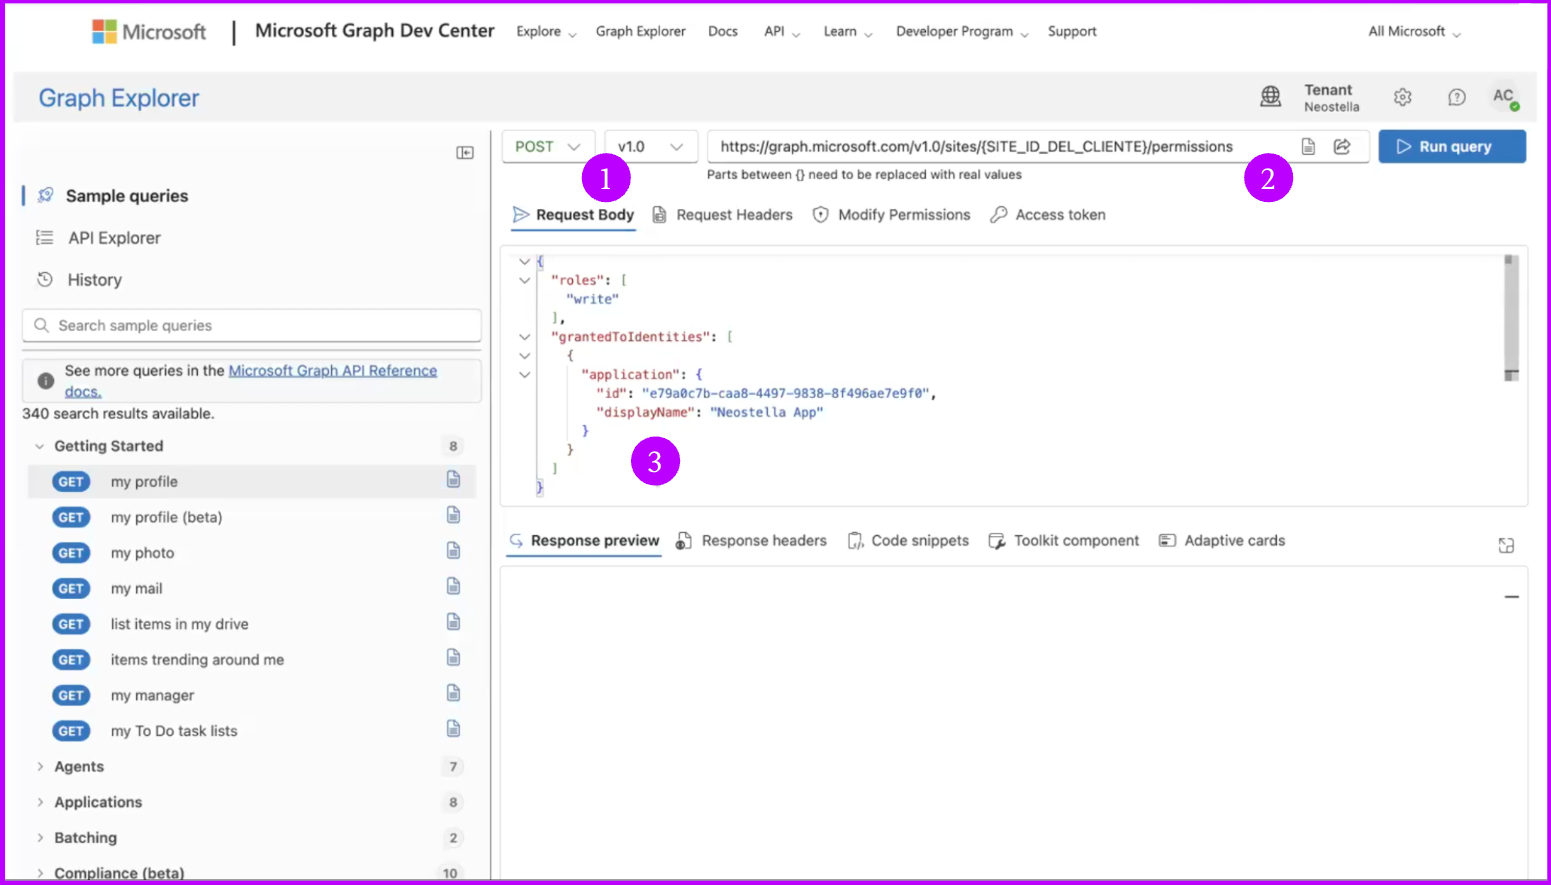Fold the "grantedToIdentities" JSON array
Viewport: 1551px width, 885px height.
click(x=524, y=337)
